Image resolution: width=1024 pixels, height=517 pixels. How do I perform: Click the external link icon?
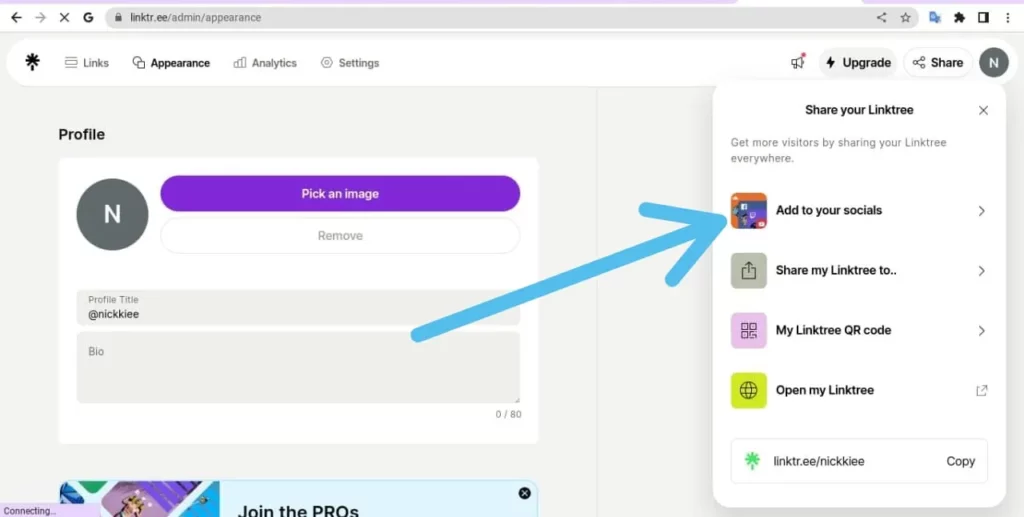[x=981, y=390]
